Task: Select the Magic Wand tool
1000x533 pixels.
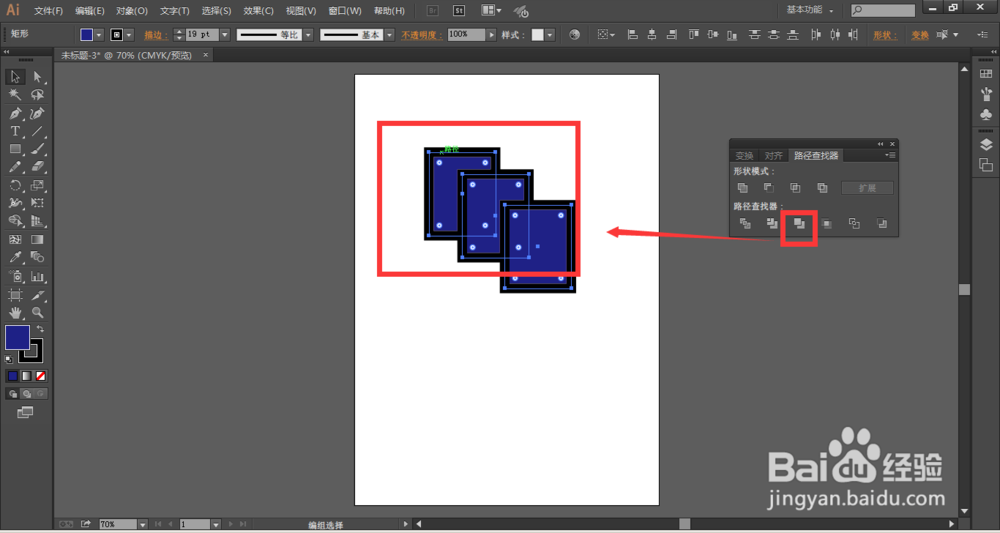Action: [15, 95]
